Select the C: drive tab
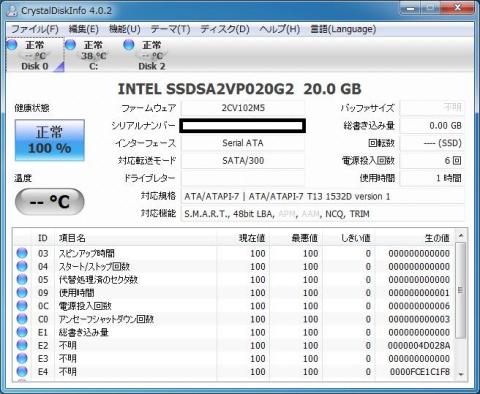Viewport: 480px width, 394px height. [x=94, y=55]
